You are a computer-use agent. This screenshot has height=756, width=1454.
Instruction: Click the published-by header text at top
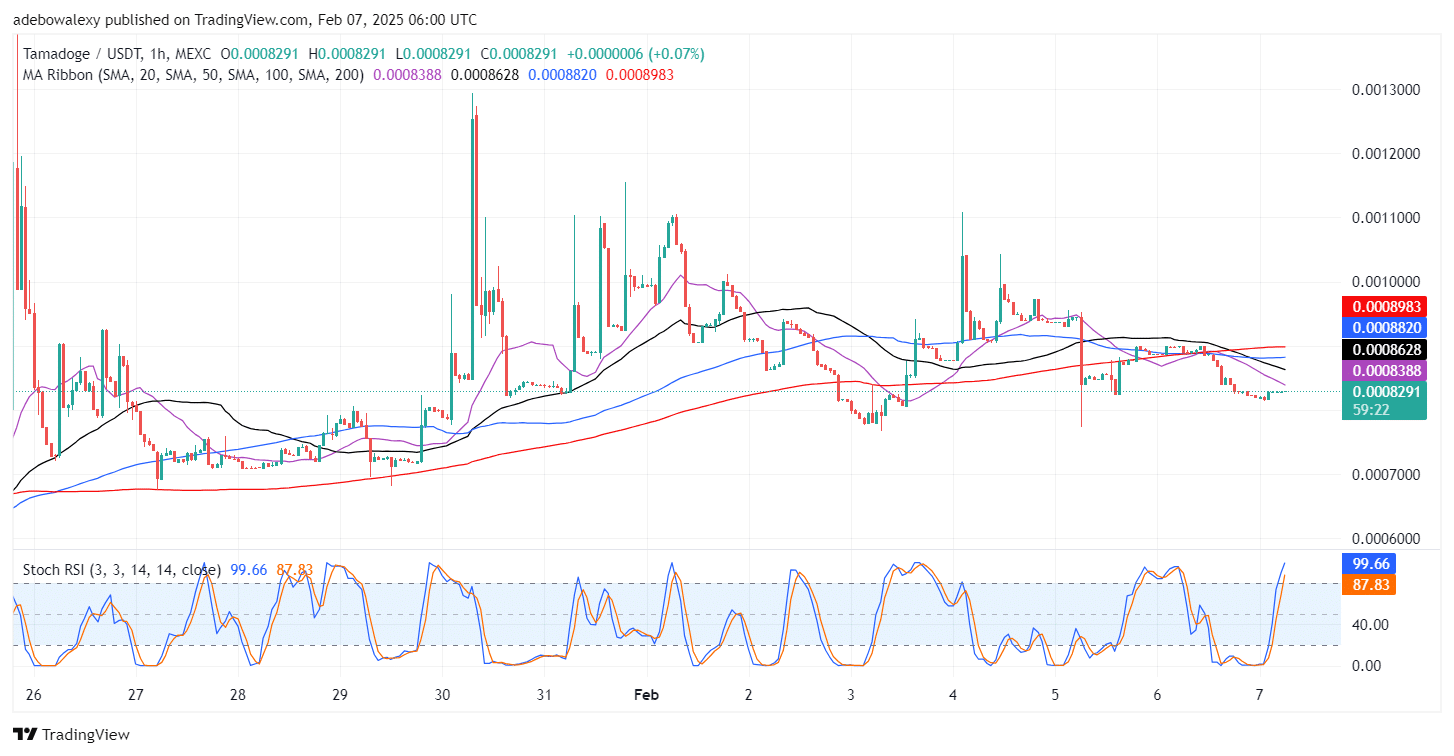[245, 20]
